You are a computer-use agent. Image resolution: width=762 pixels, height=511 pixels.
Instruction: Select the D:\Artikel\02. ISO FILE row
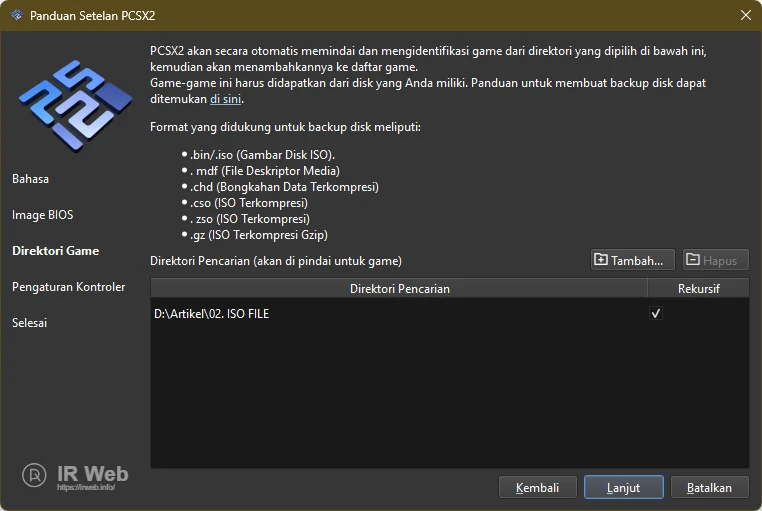[x=450, y=313]
